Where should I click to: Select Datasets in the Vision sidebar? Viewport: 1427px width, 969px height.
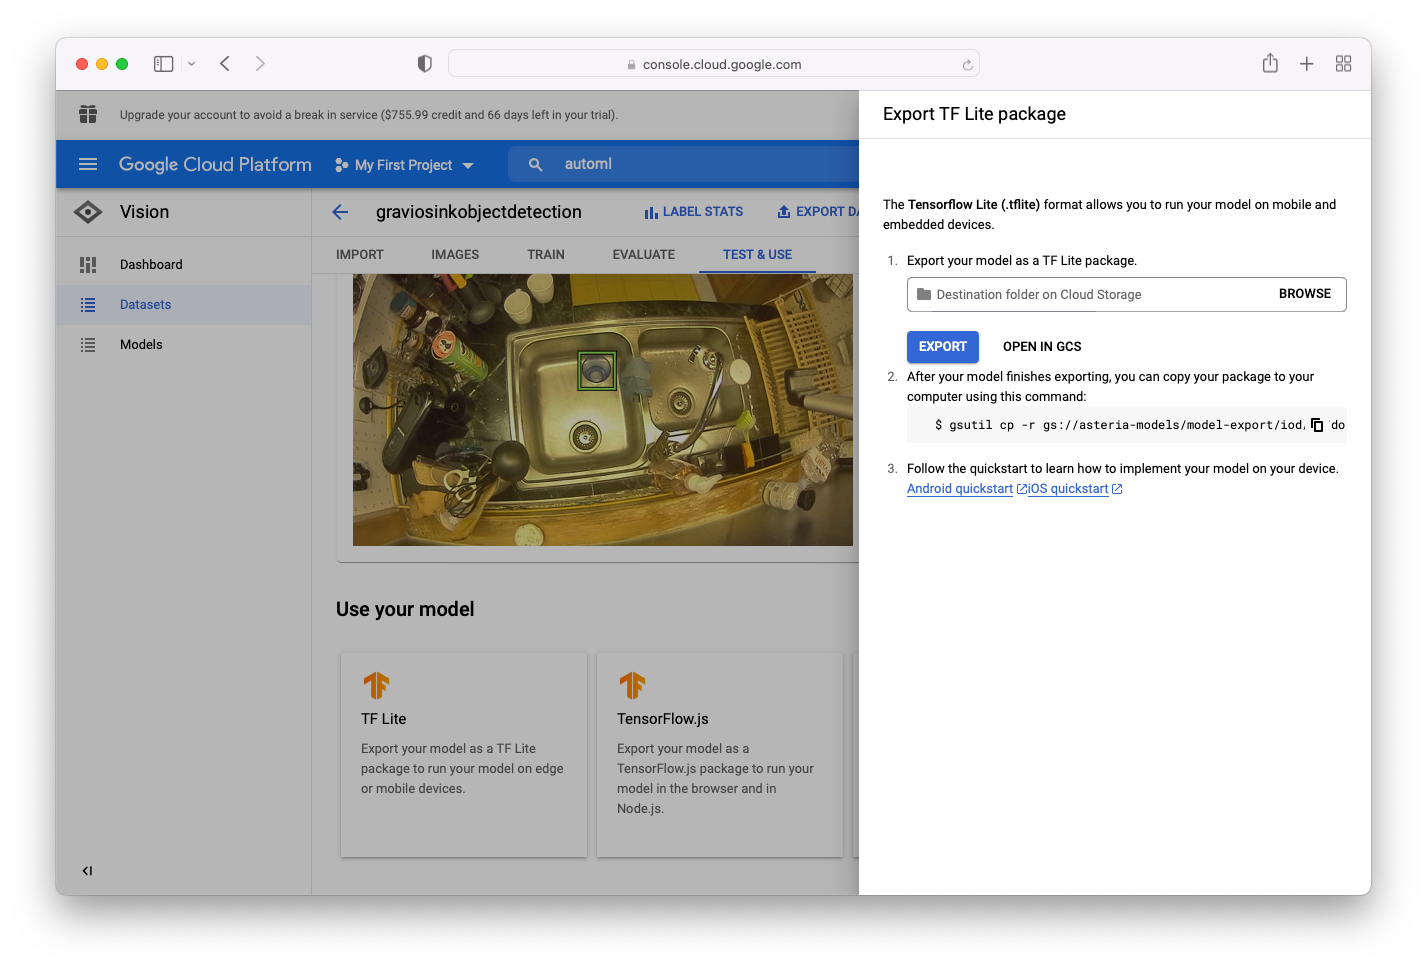click(x=145, y=304)
